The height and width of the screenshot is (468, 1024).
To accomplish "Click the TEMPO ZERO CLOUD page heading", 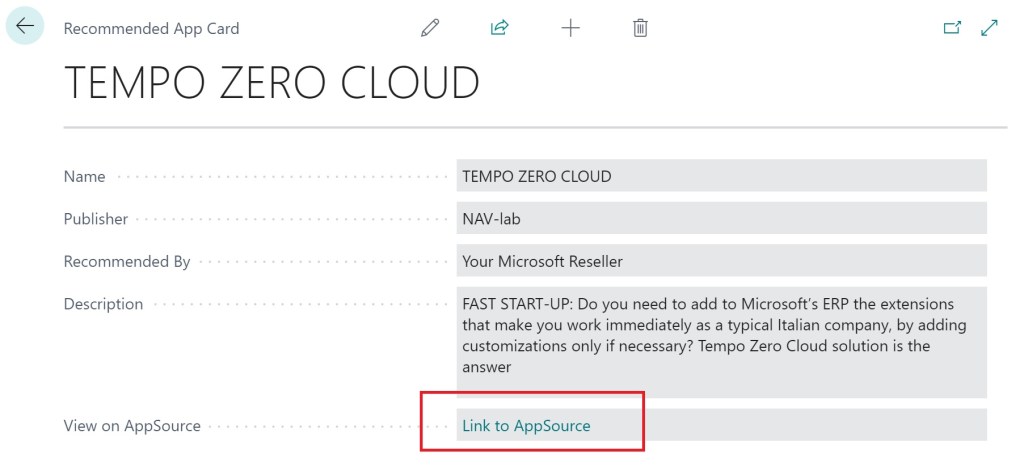I will (x=272, y=84).
